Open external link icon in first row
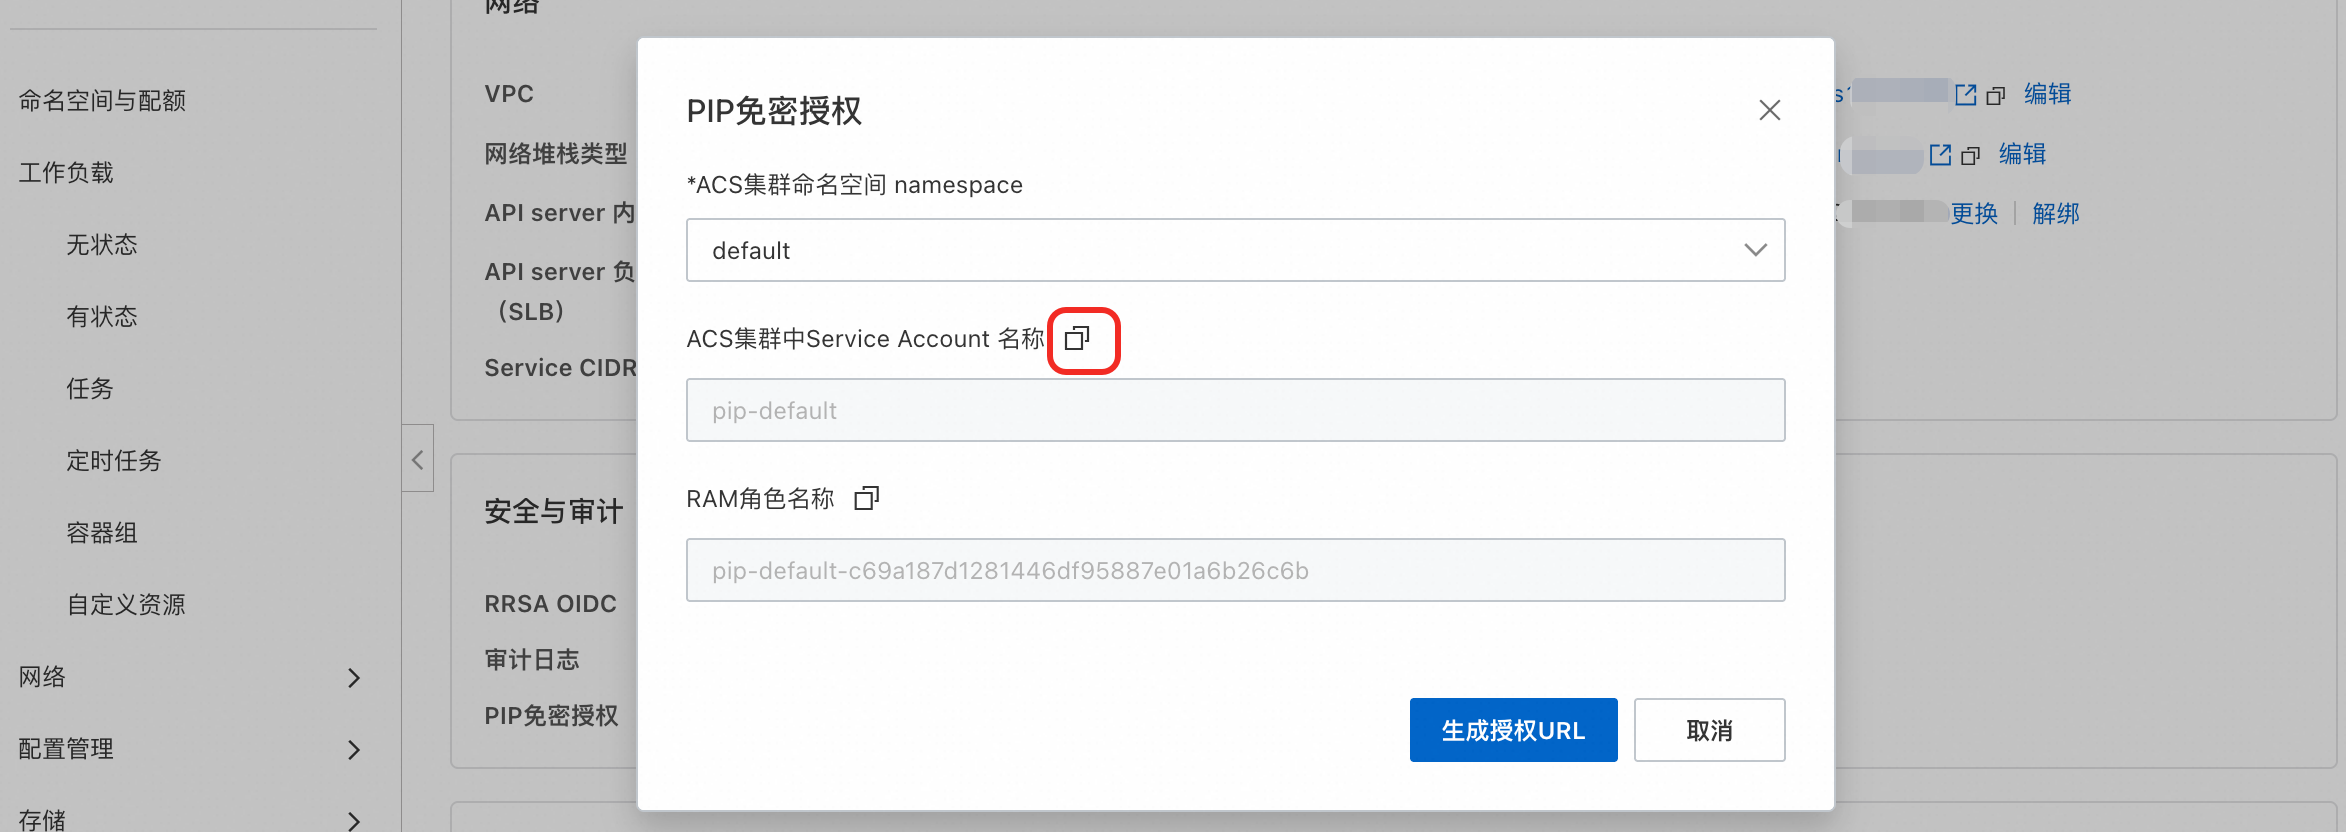 1965,95
